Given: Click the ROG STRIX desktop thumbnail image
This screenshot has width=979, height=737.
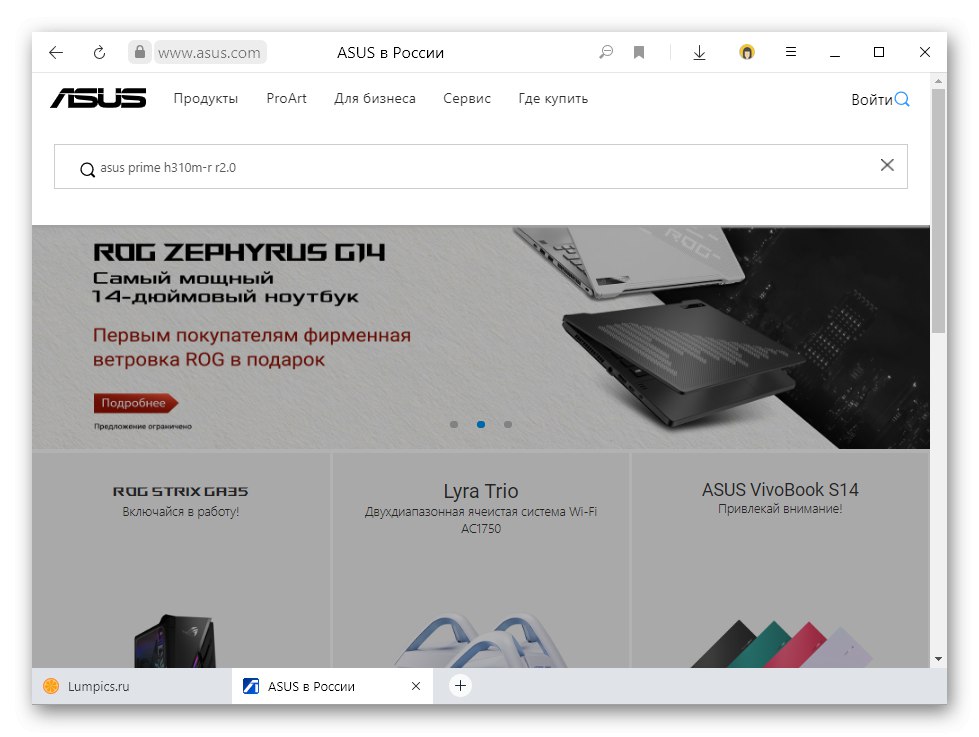Looking at the screenshot, I should tap(175, 641).
